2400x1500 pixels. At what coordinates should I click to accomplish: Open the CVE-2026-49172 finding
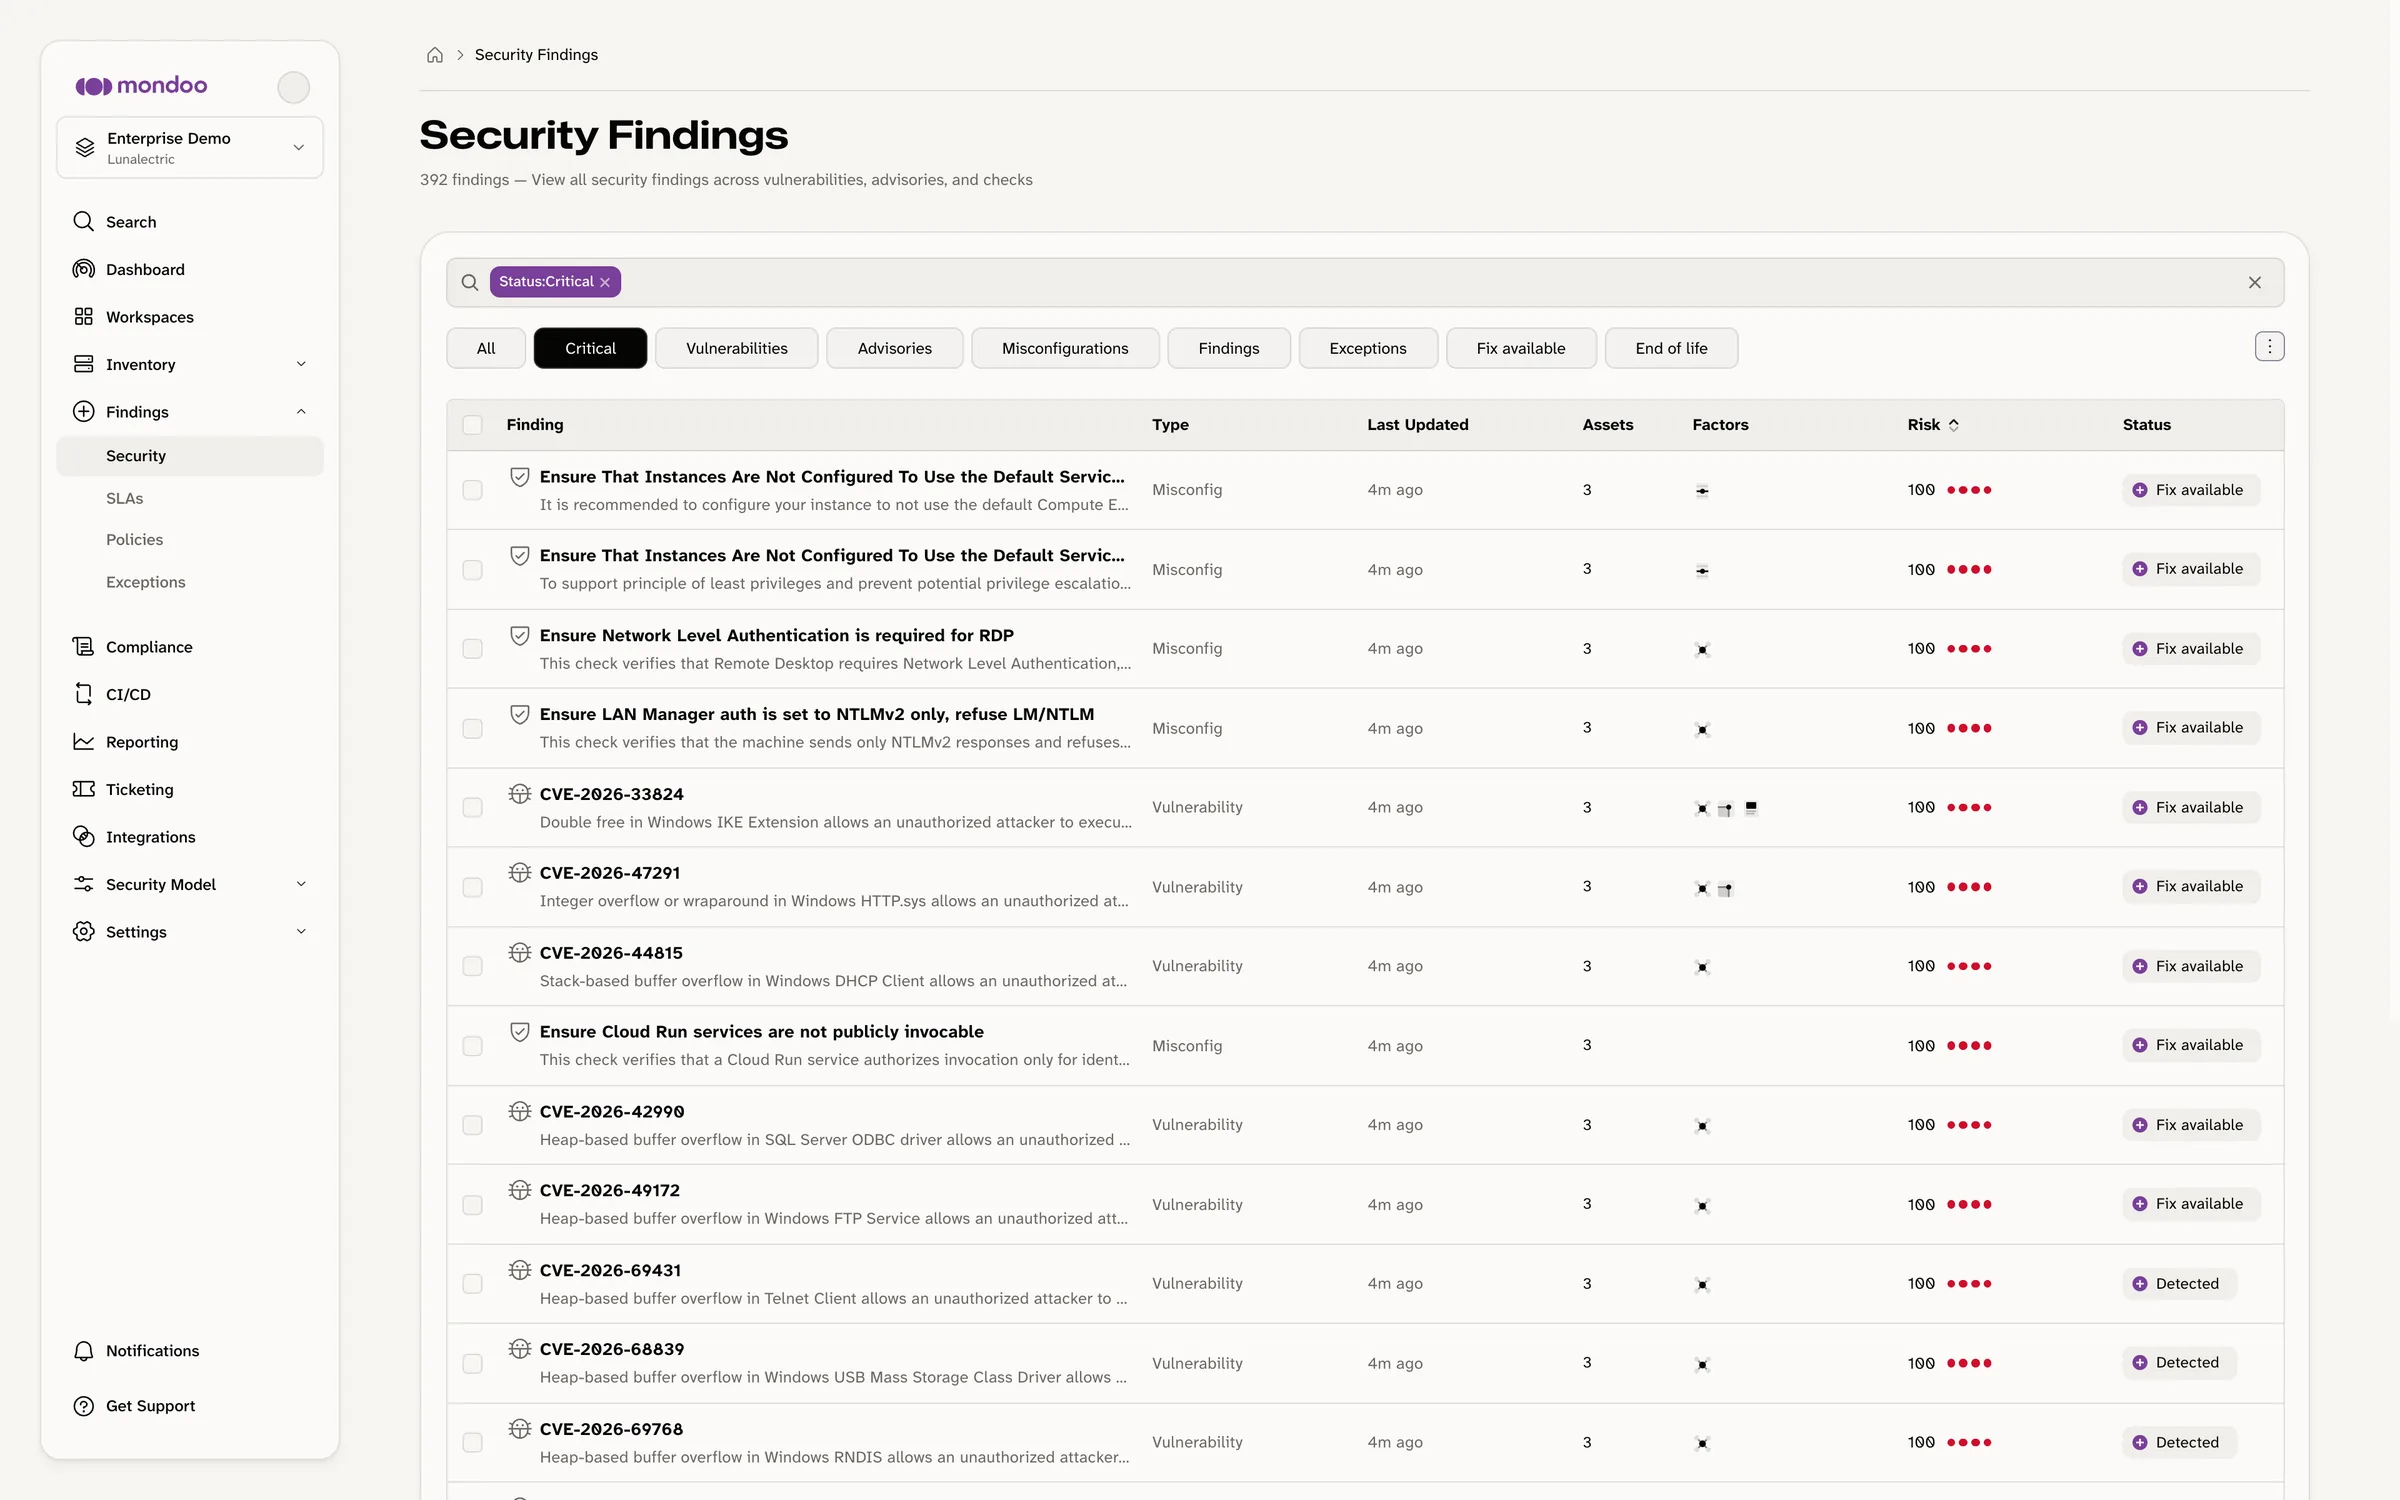pos(610,1191)
